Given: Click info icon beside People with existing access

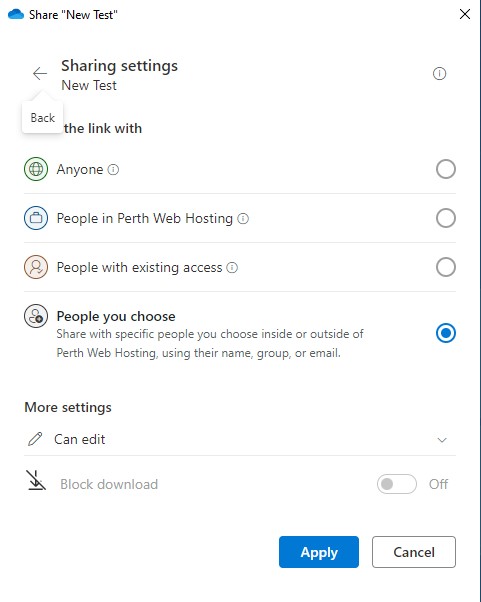Looking at the screenshot, I should point(232,267).
